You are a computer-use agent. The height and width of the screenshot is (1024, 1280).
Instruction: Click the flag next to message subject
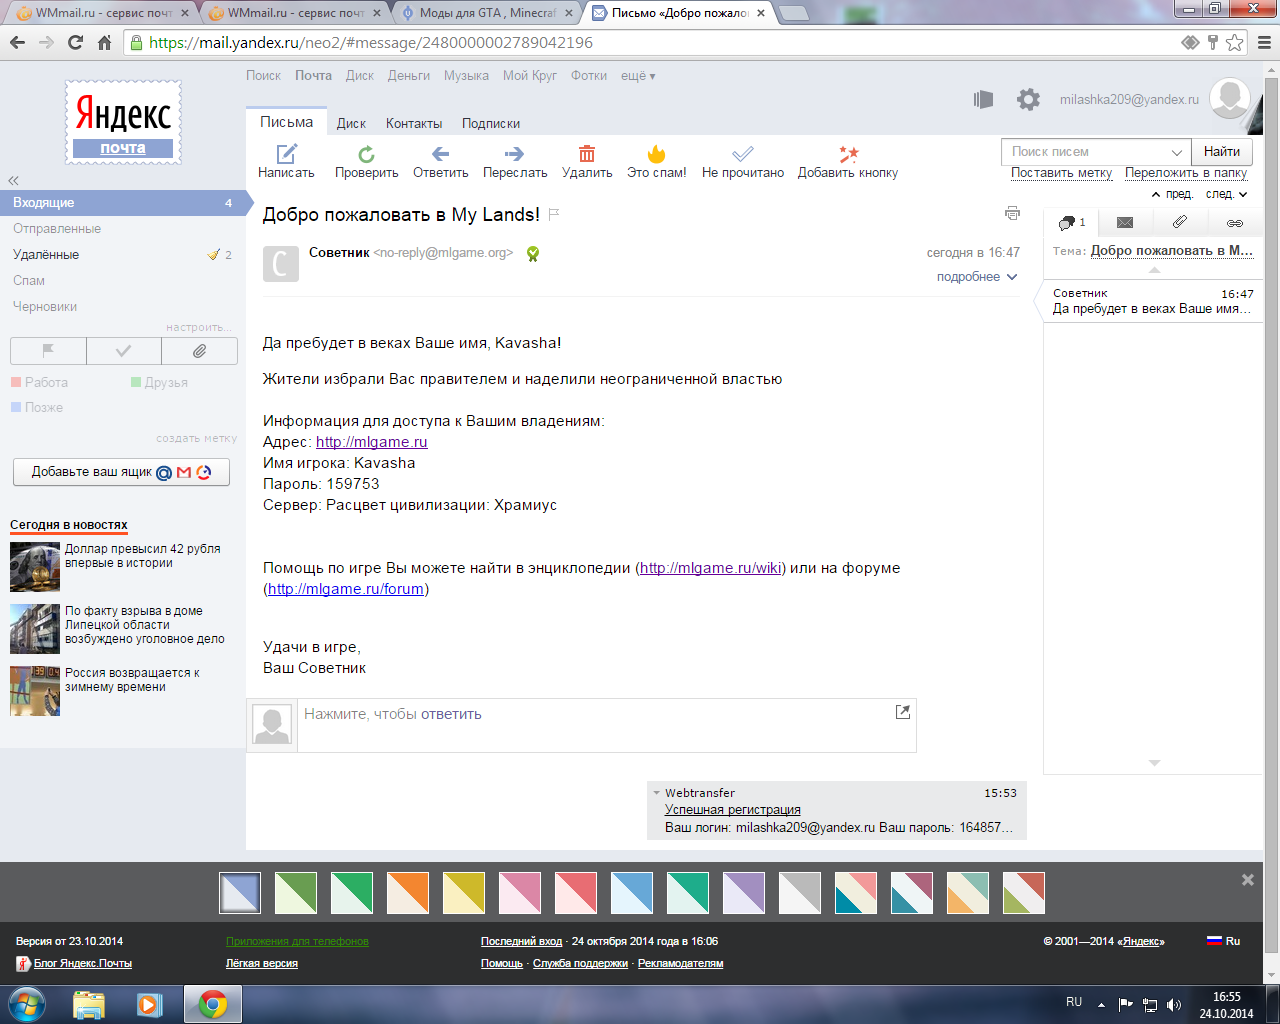coord(554,214)
